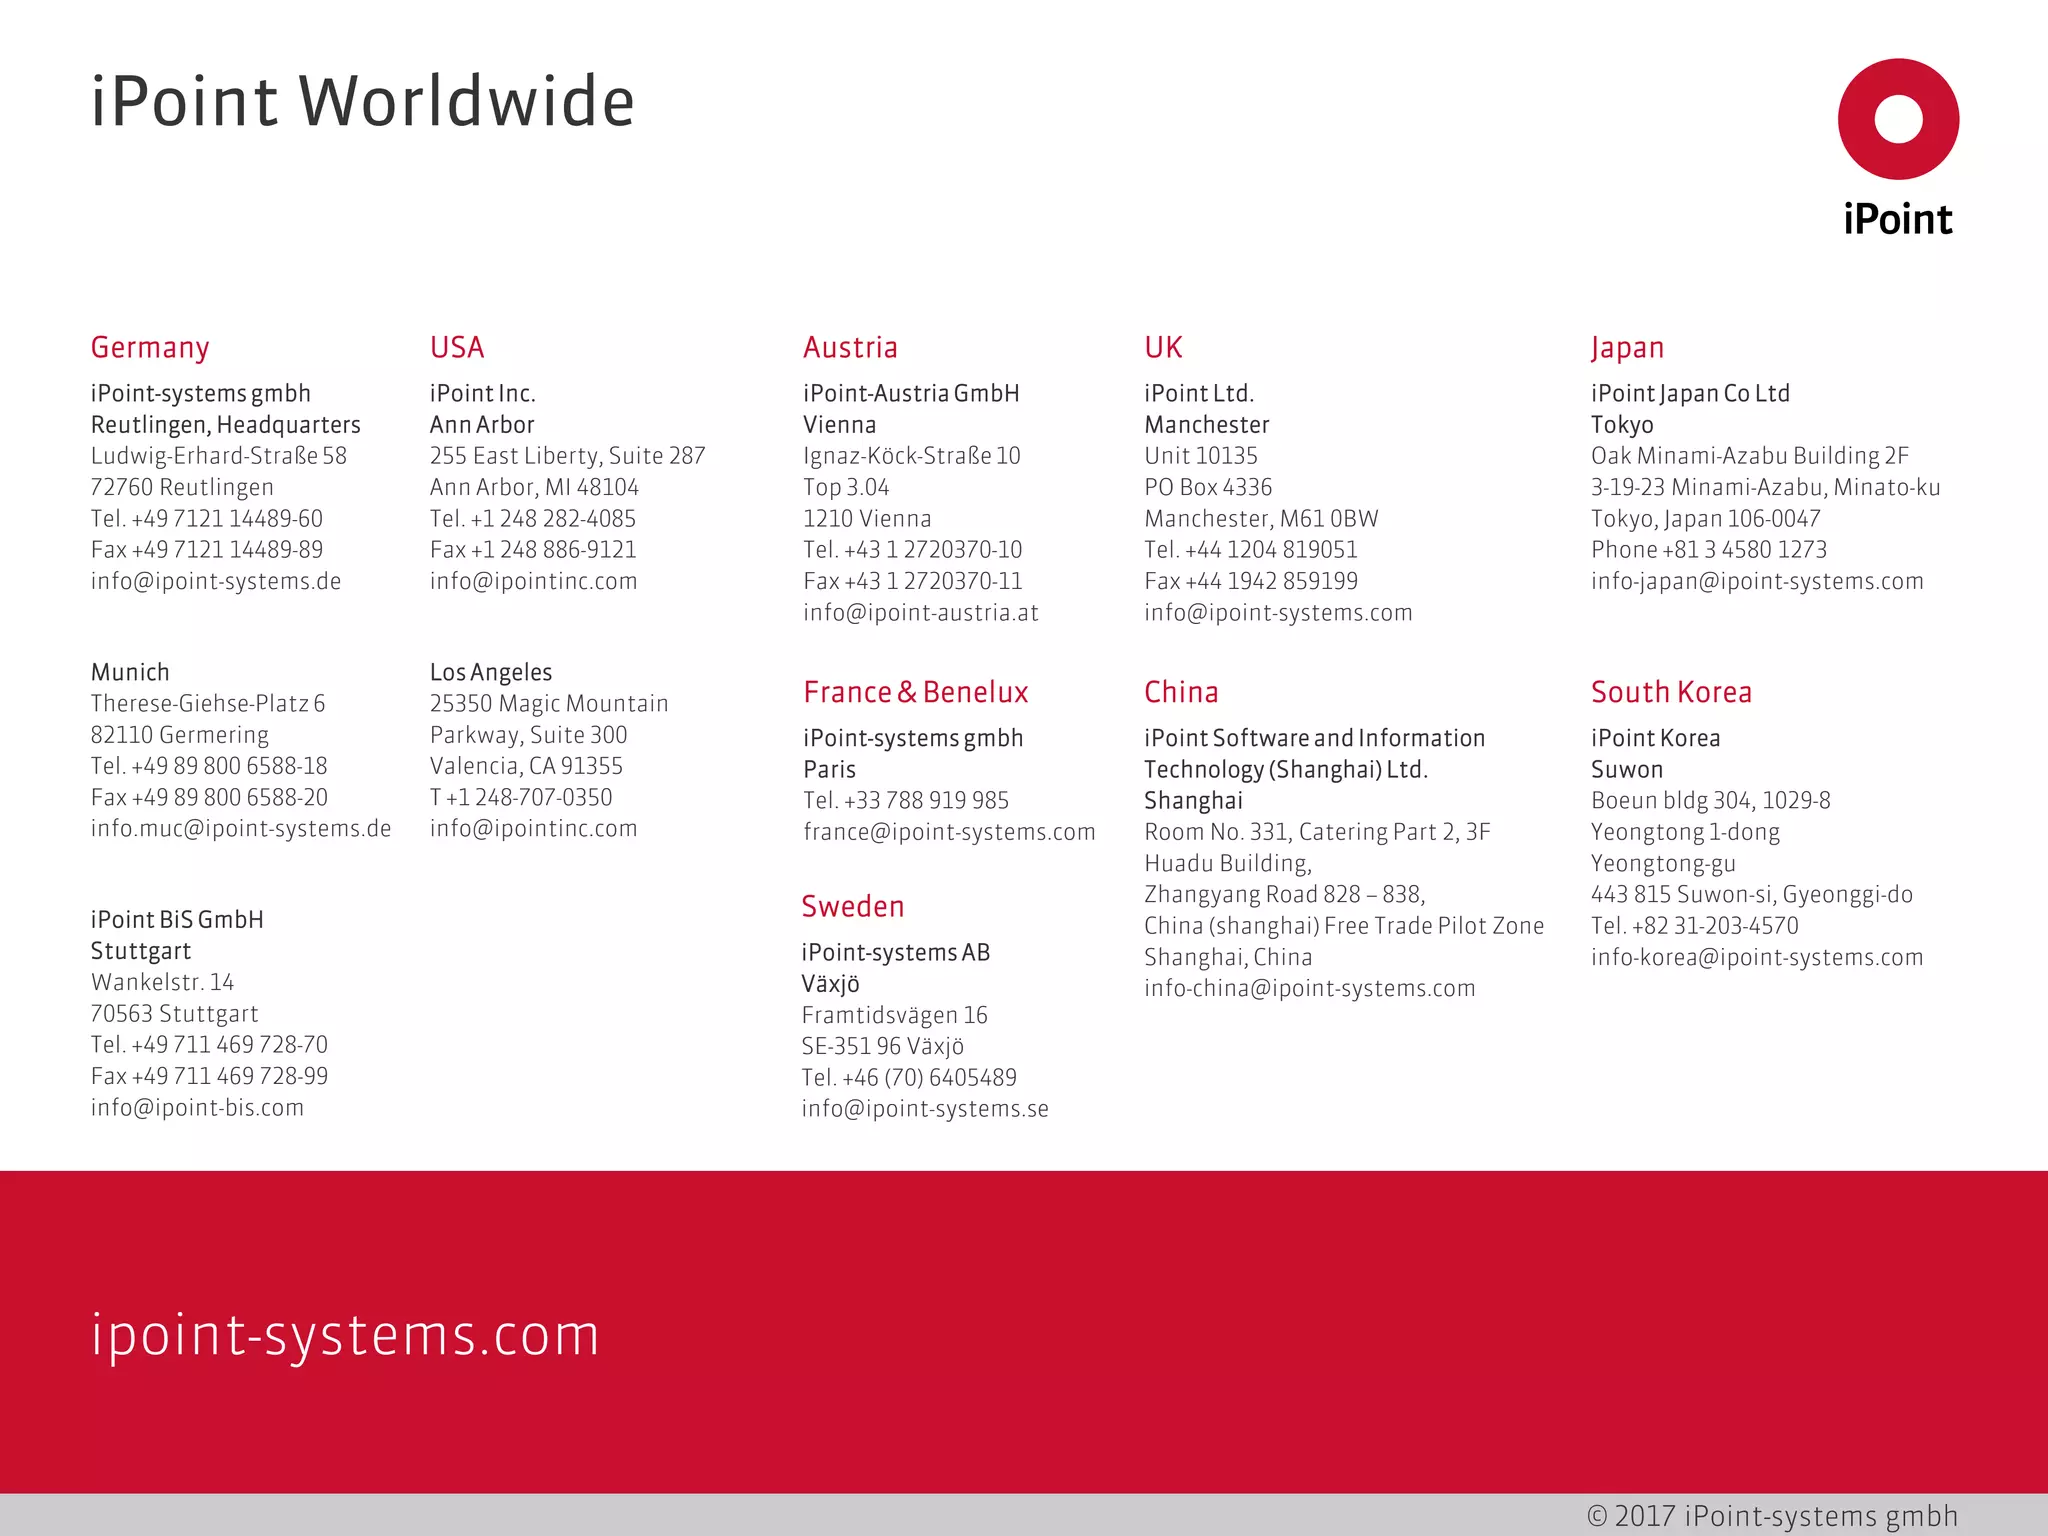Image resolution: width=2048 pixels, height=1536 pixels.
Task: Click the info-japan@ipoint-systems.com email
Action: coord(1757,581)
